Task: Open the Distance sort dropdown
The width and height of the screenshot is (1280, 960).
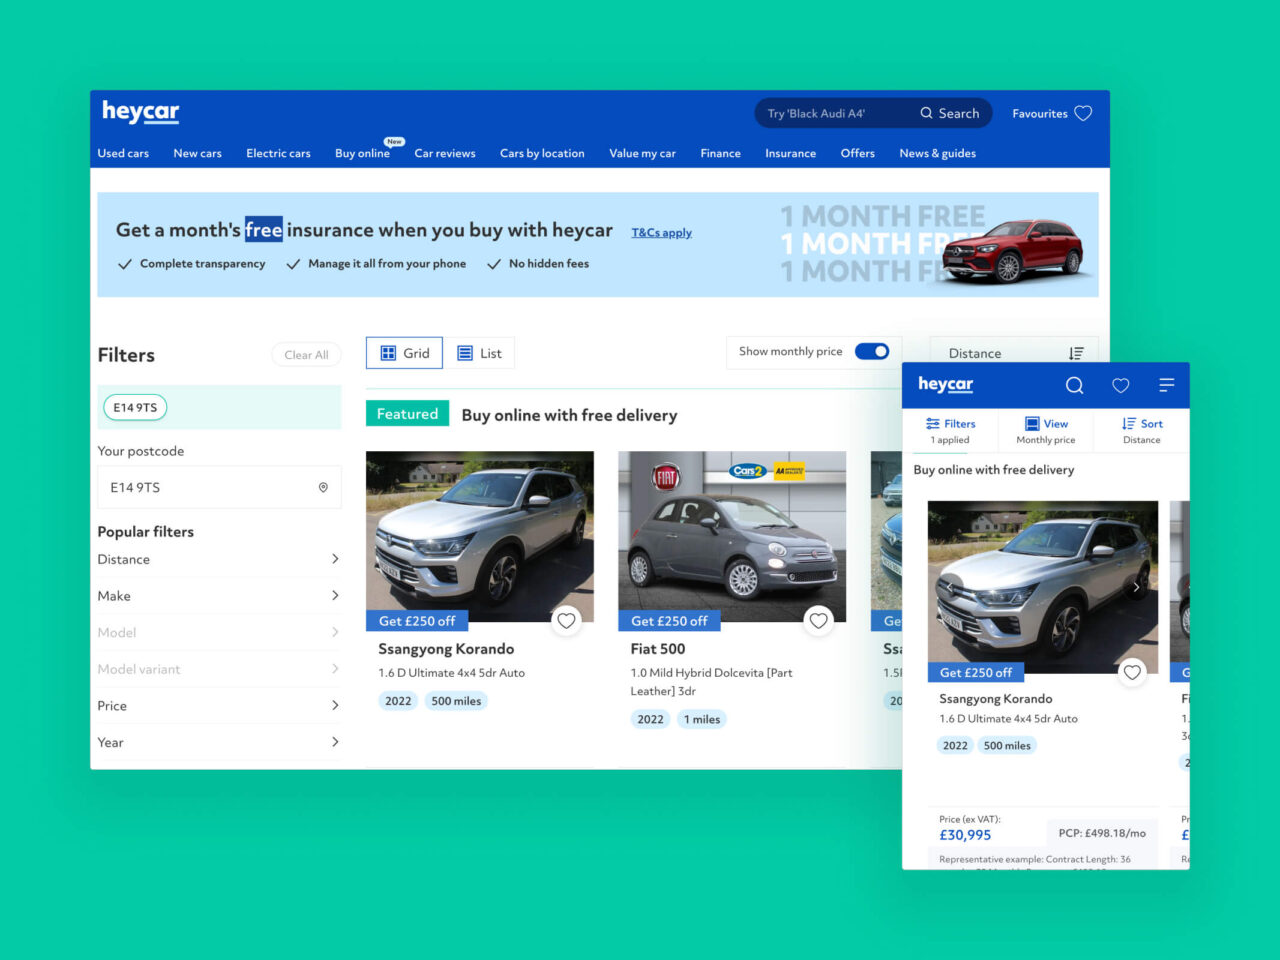Action: point(1014,353)
